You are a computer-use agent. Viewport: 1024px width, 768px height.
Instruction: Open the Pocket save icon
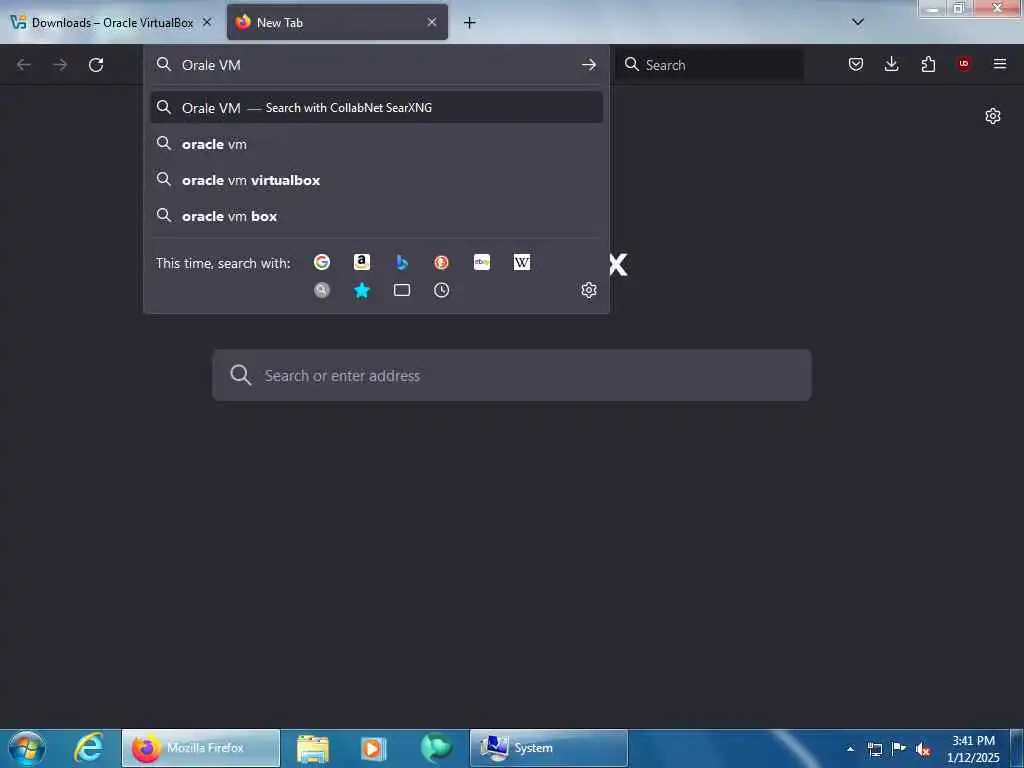click(x=856, y=64)
